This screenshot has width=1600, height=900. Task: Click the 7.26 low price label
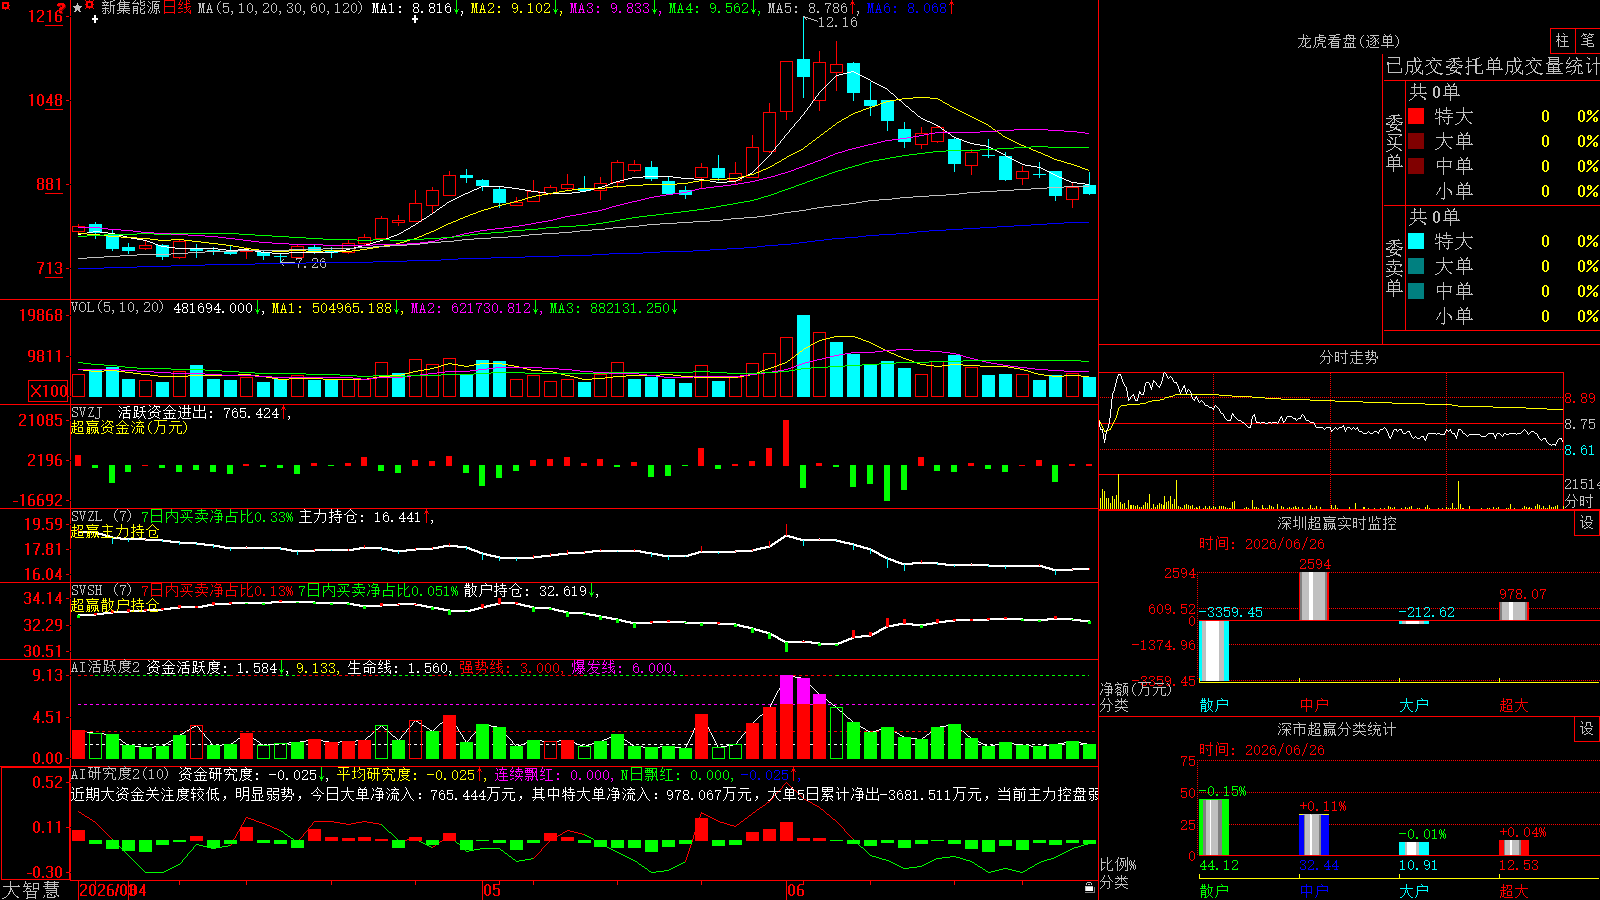(x=310, y=263)
